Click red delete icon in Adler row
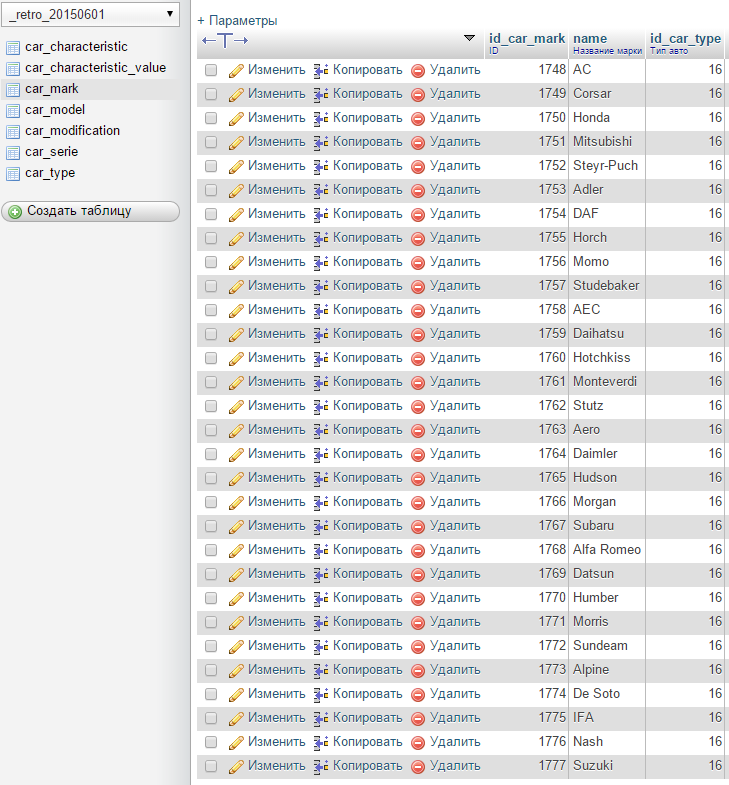Image resolution: width=729 pixels, height=785 pixels. tap(418, 191)
